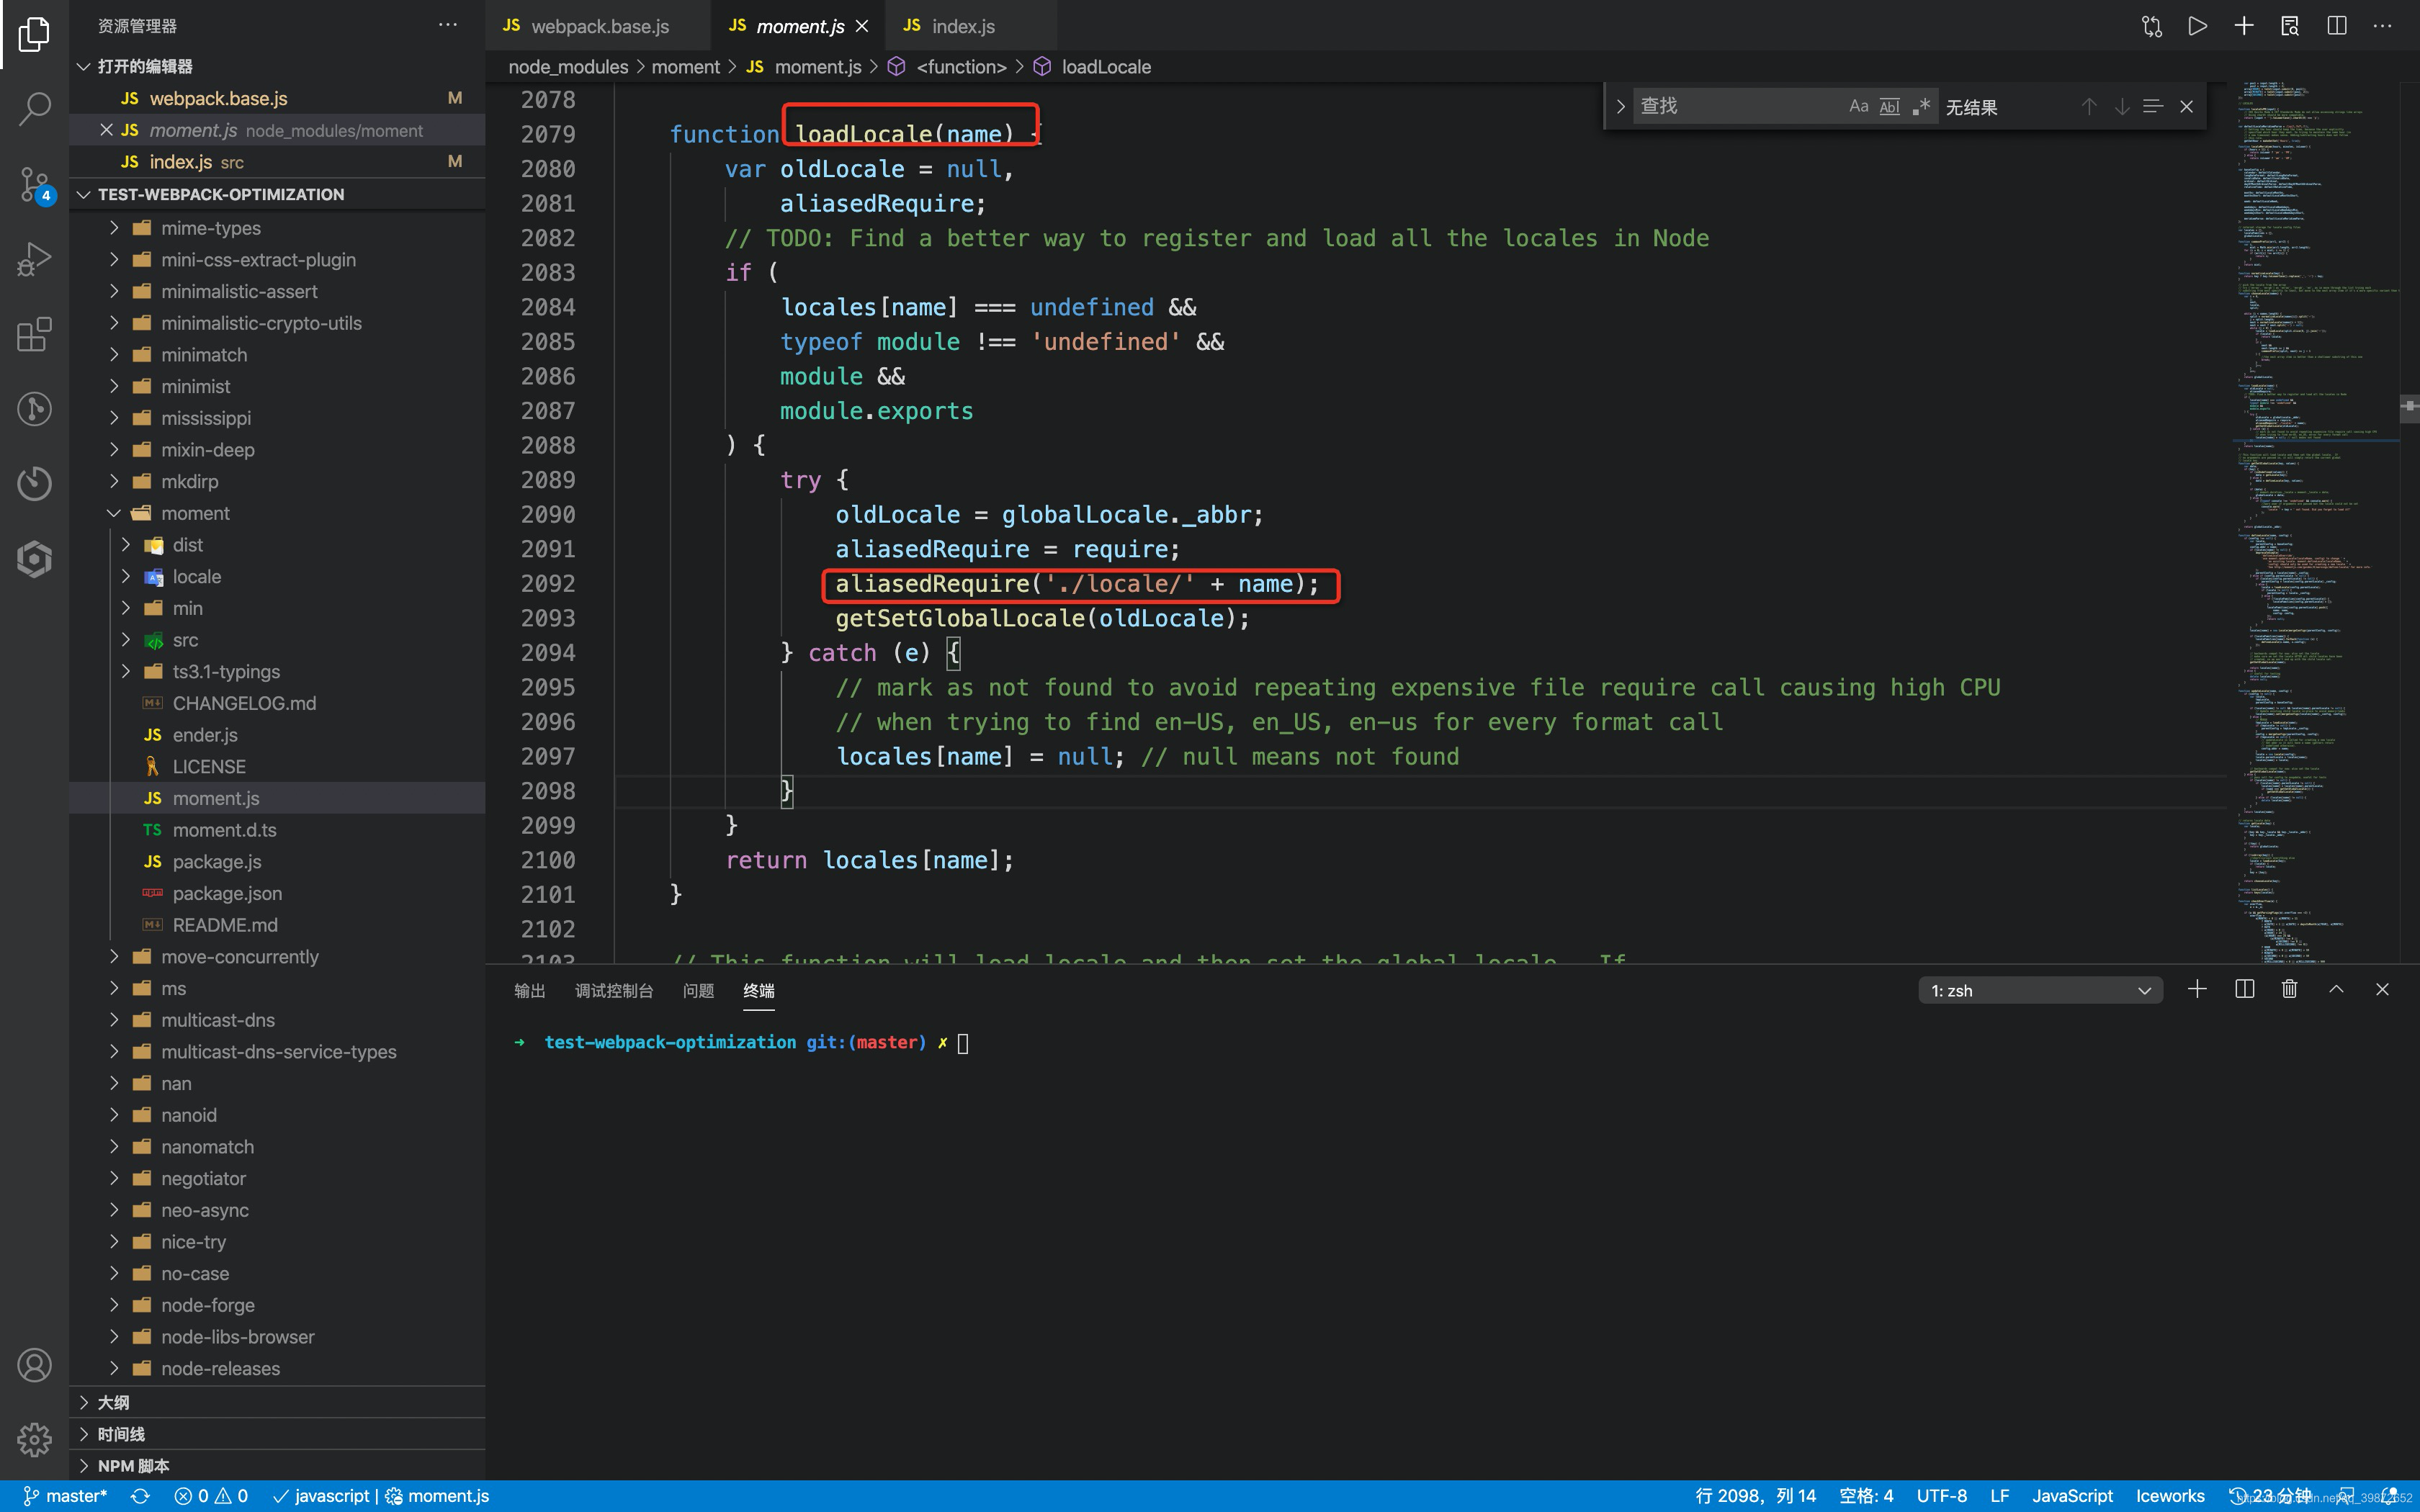Close the moment.js editor tab

click(x=862, y=26)
